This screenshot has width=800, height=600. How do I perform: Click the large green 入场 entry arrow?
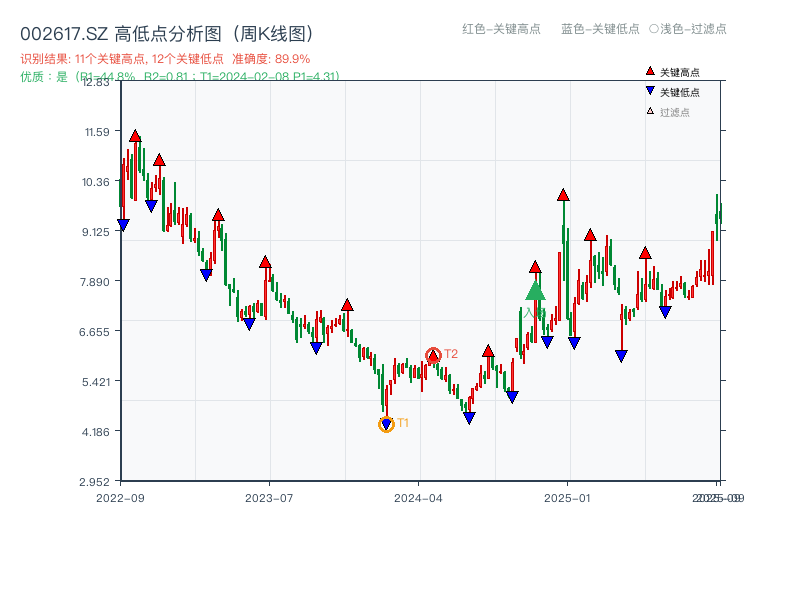pos(535,291)
